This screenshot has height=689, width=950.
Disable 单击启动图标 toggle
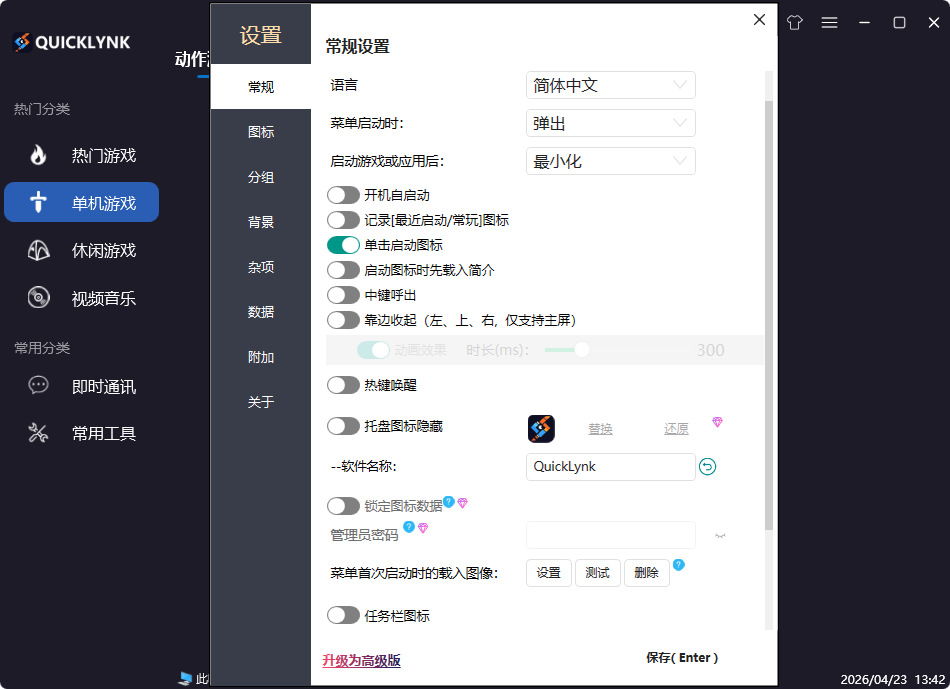click(344, 244)
